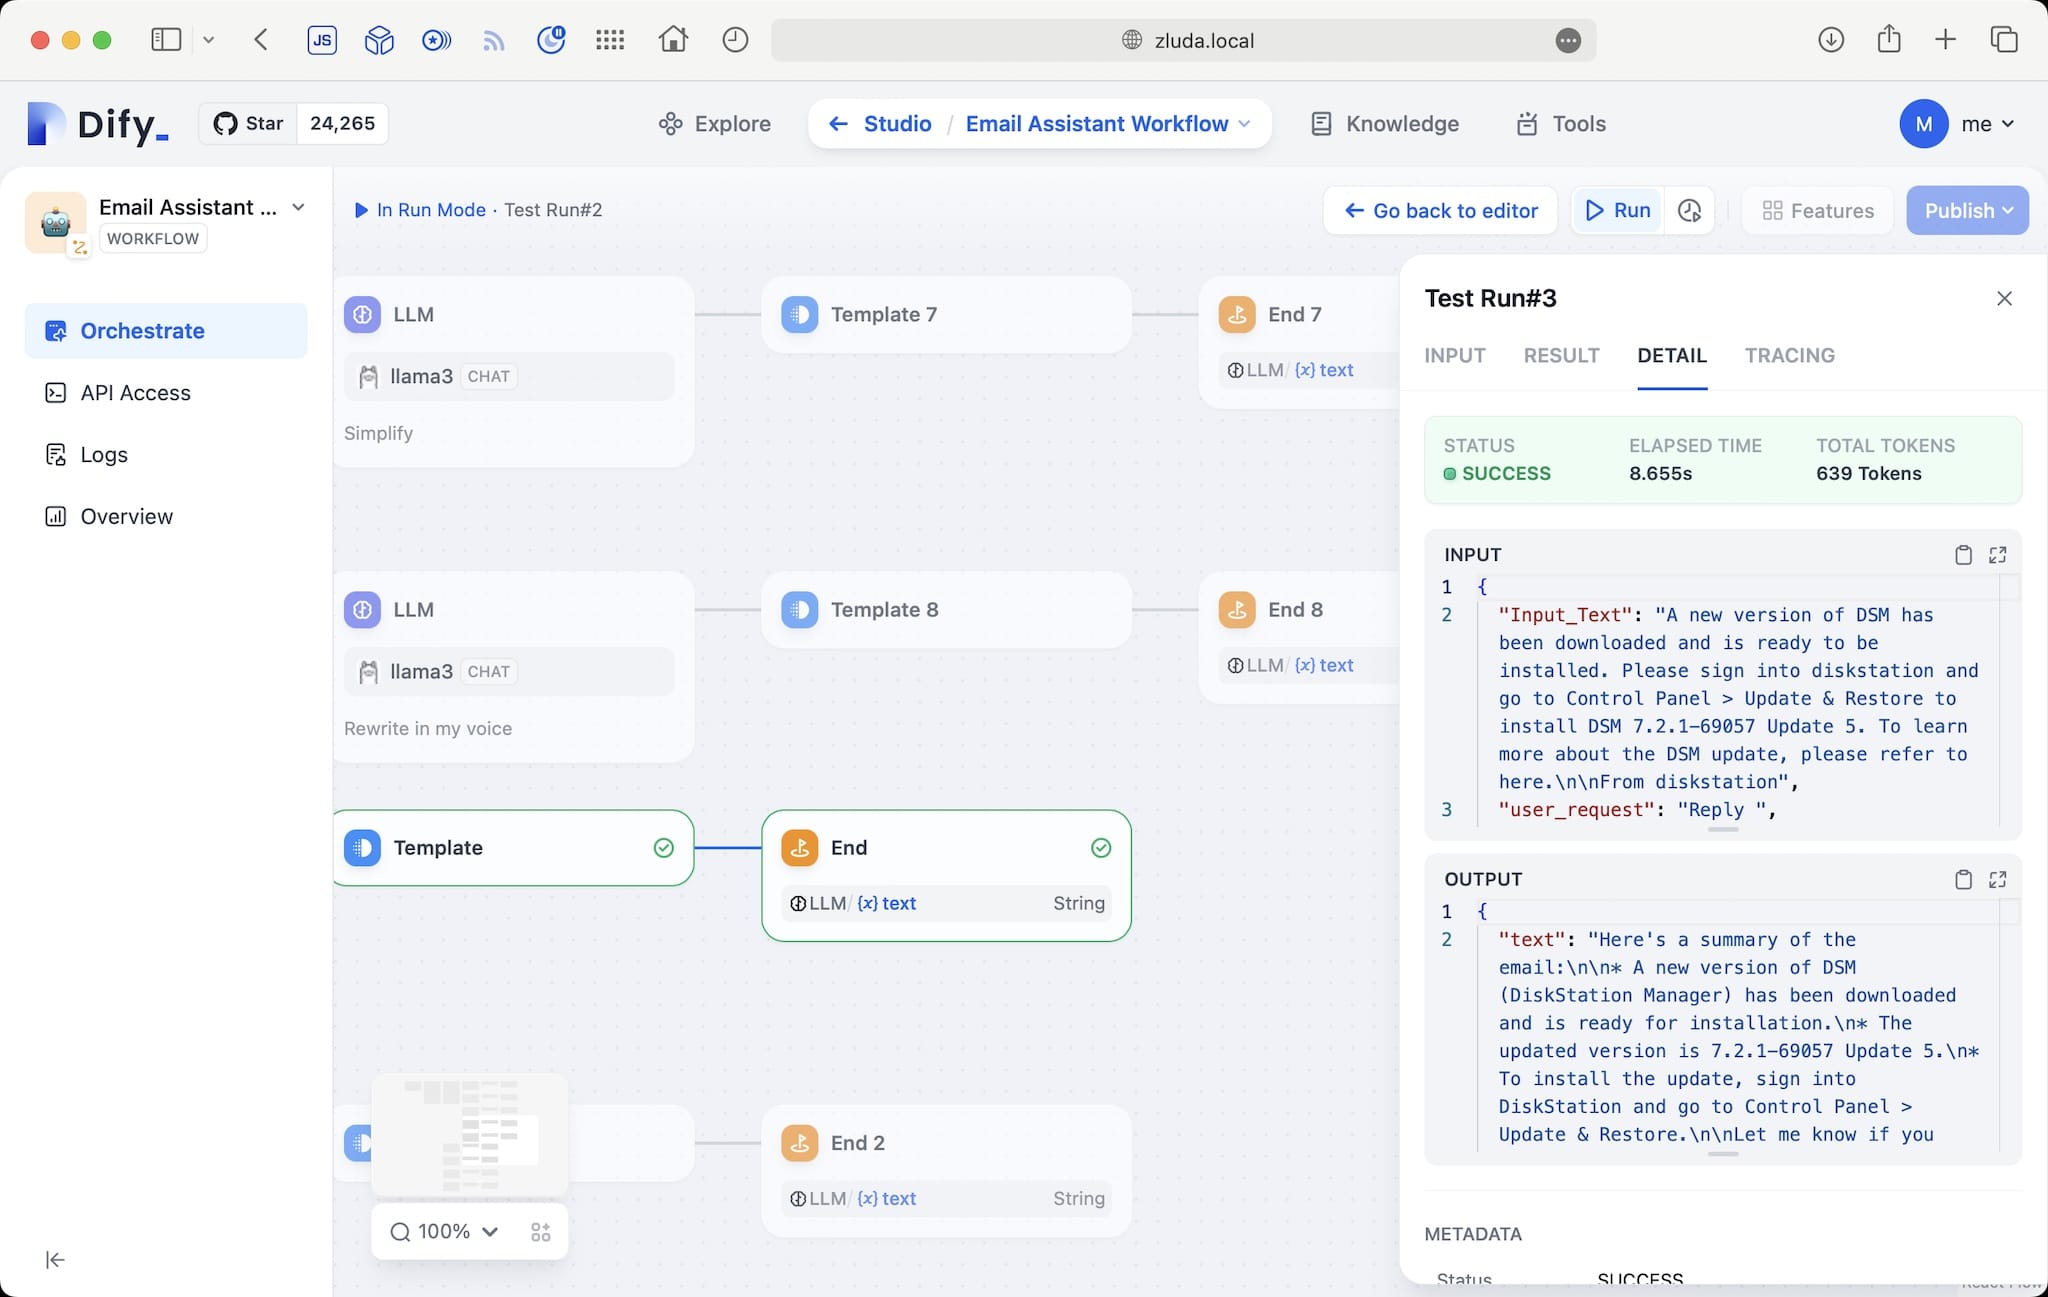
Task: Click Go back to editor button
Action: pyautogui.click(x=1440, y=211)
